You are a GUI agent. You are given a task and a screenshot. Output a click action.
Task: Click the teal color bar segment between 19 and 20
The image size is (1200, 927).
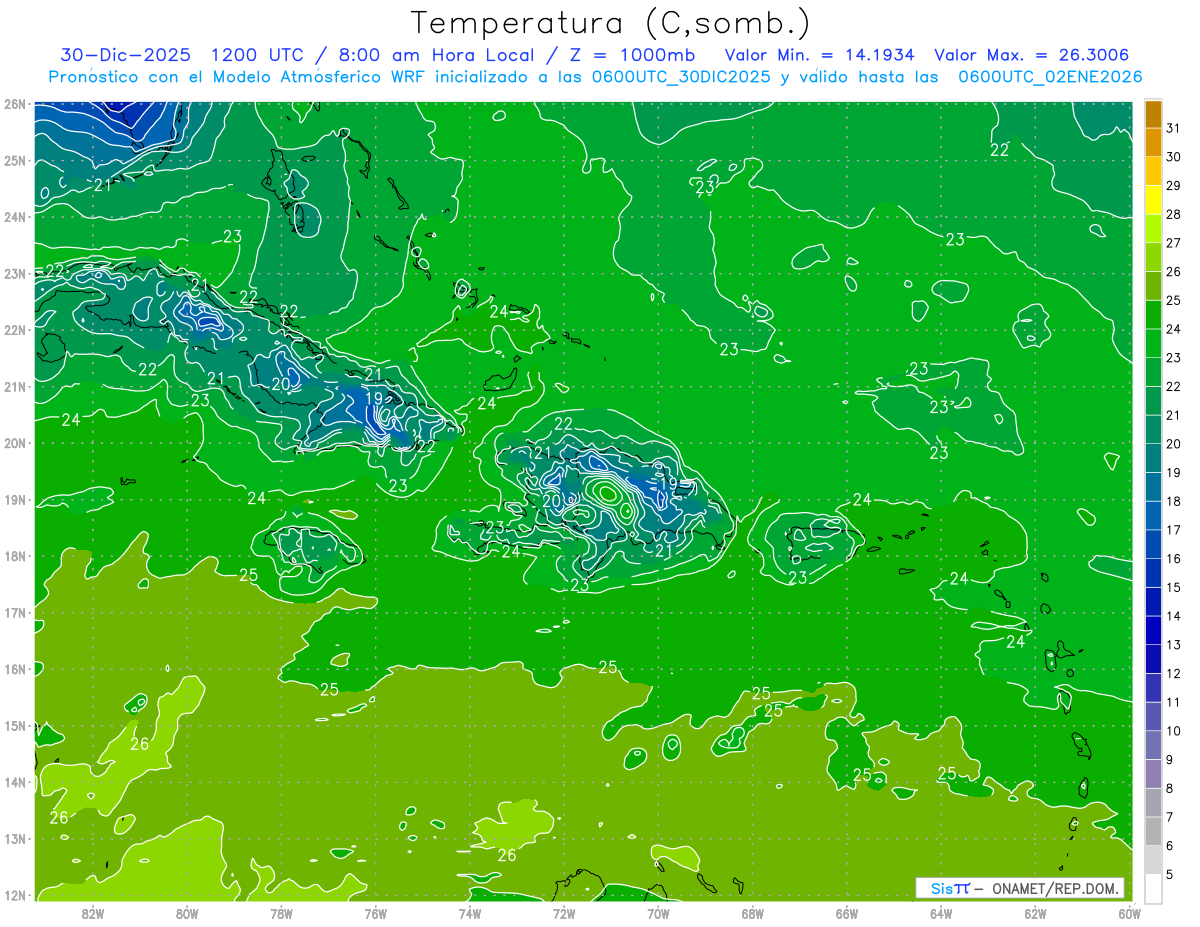pyautogui.click(x=1153, y=458)
